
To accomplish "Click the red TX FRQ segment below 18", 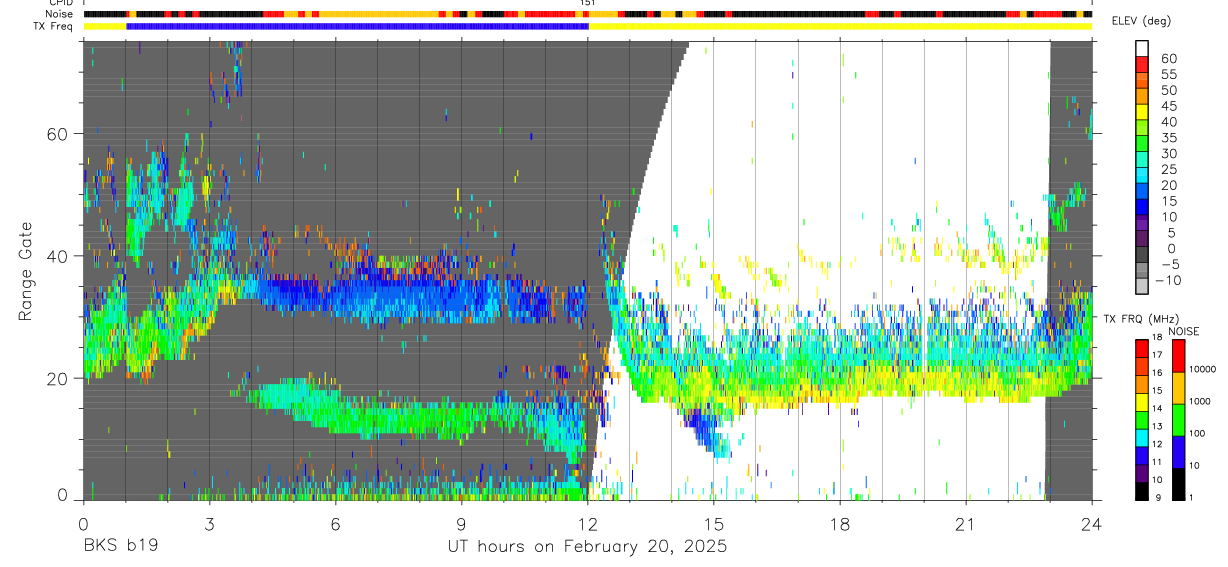I will 1142,348.
